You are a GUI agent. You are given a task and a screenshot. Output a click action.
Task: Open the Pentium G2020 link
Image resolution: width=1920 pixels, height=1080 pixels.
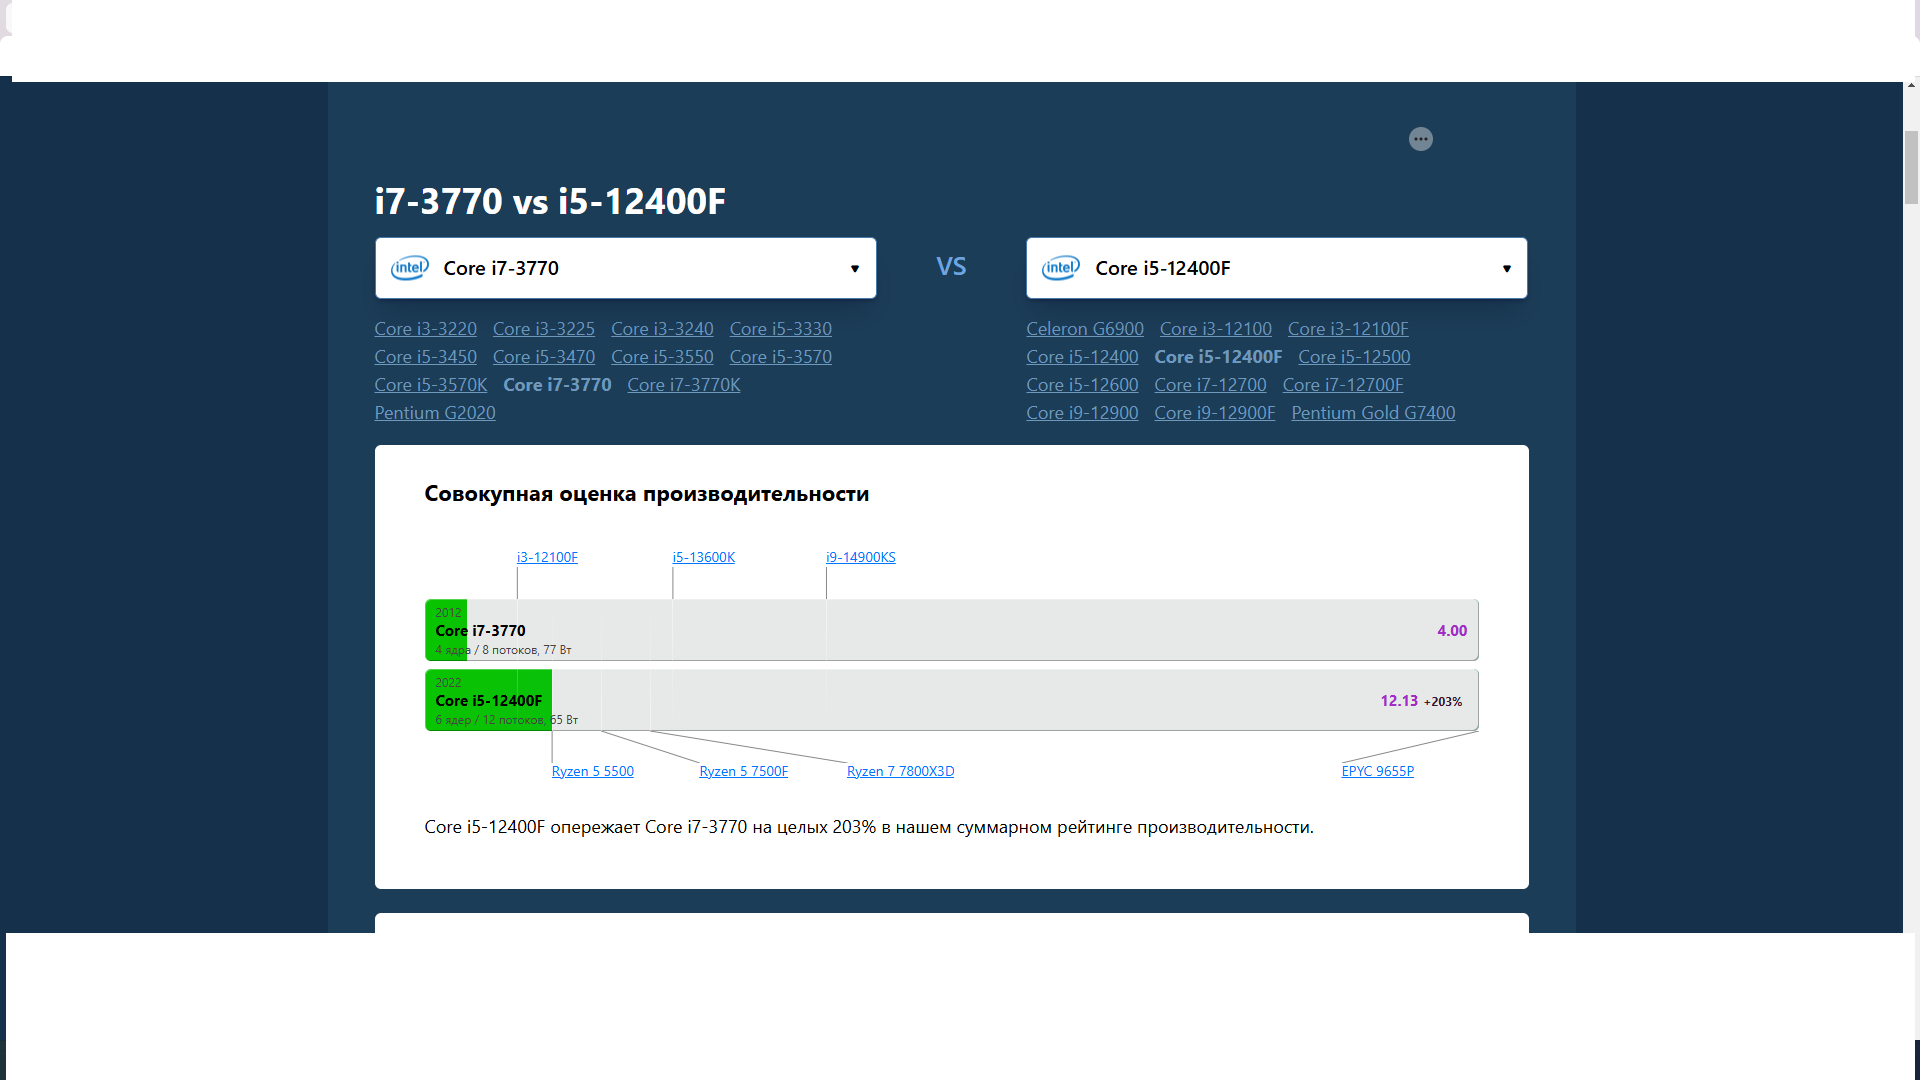point(434,413)
